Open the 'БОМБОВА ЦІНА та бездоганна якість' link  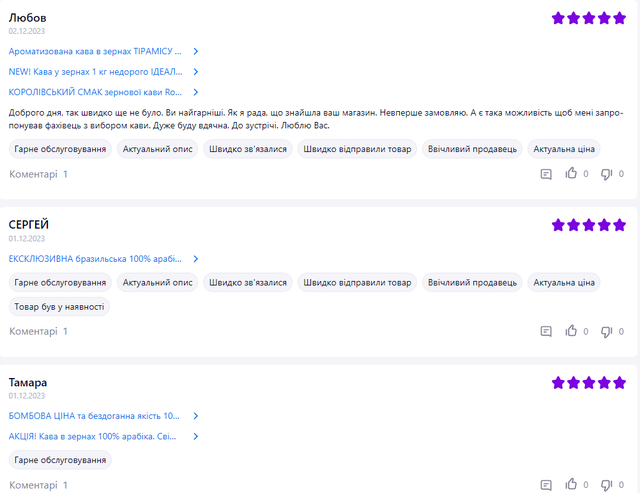pyautogui.click(x=94, y=415)
